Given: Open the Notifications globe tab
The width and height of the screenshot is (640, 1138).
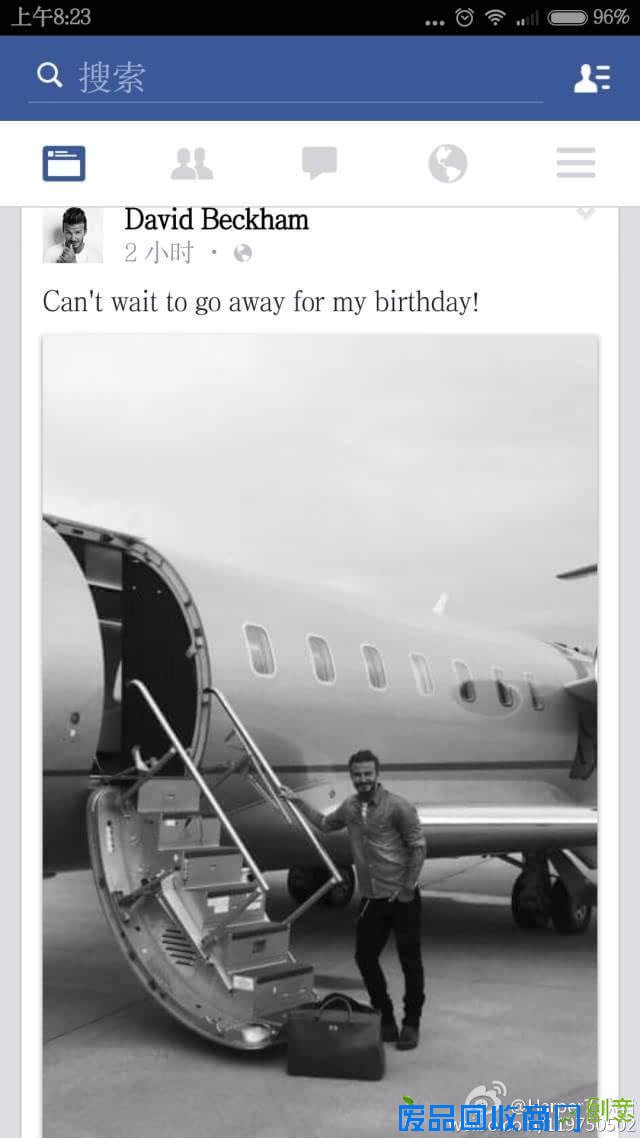Looking at the screenshot, I should point(448,163).
